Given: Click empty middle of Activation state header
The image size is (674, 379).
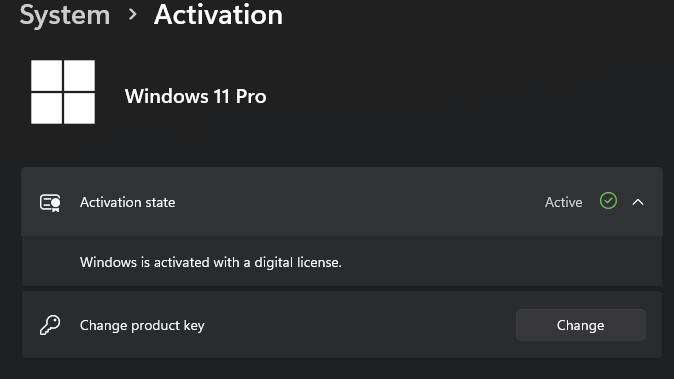Looking at the screenshot, I should click(359, 202).
